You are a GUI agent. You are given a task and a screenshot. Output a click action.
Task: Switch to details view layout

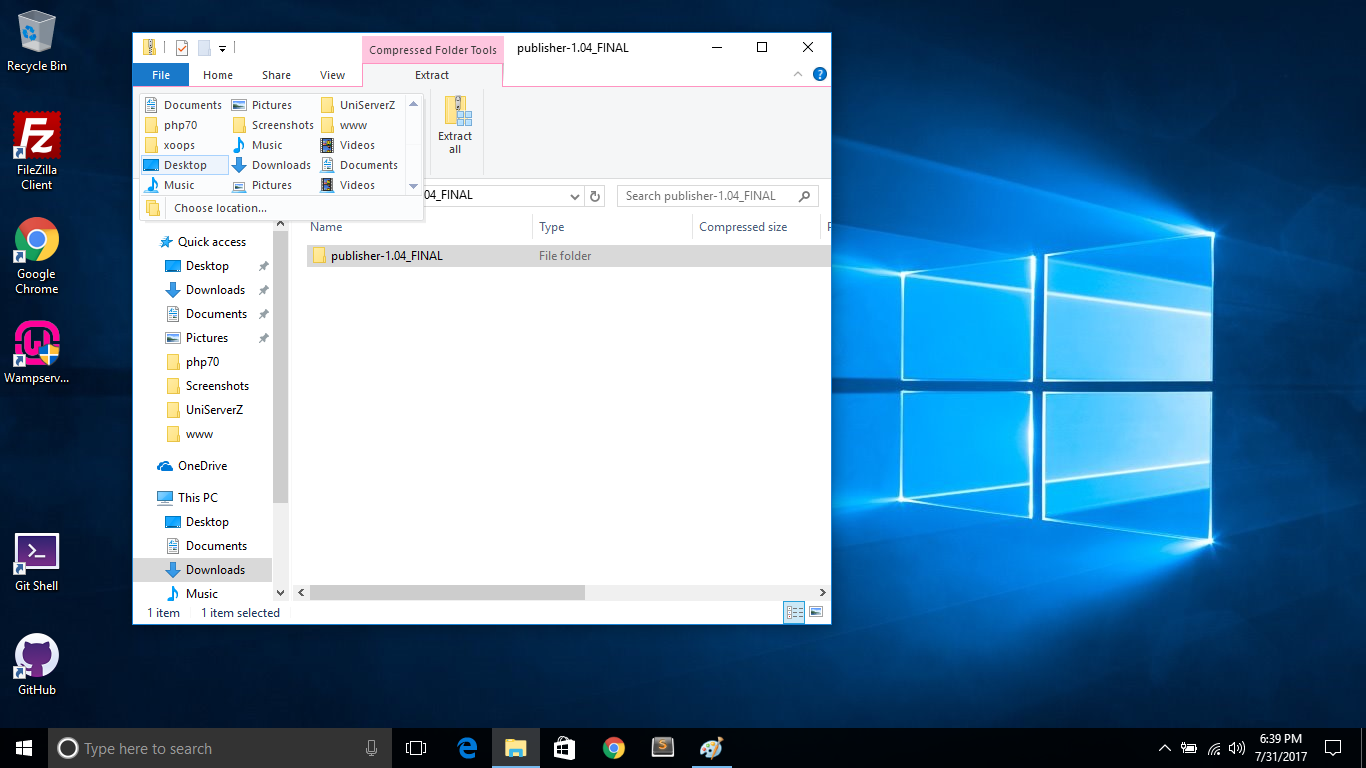pyautogui.click(x=795, y=612)
